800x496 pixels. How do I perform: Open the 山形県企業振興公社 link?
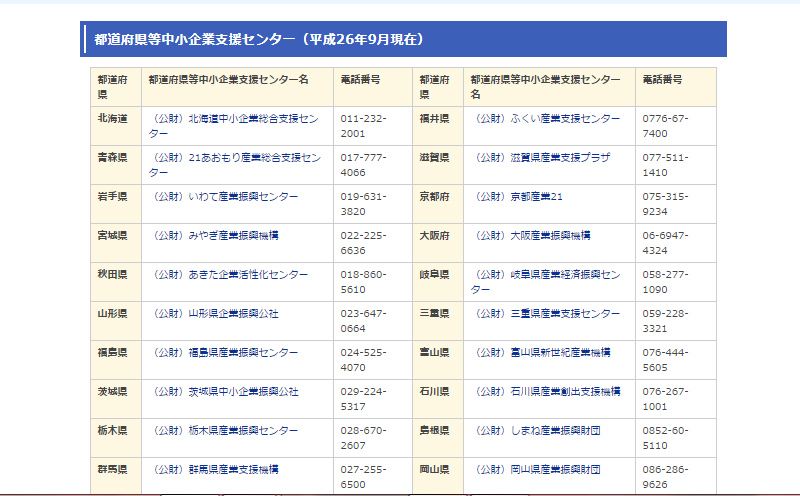(214, 313)
